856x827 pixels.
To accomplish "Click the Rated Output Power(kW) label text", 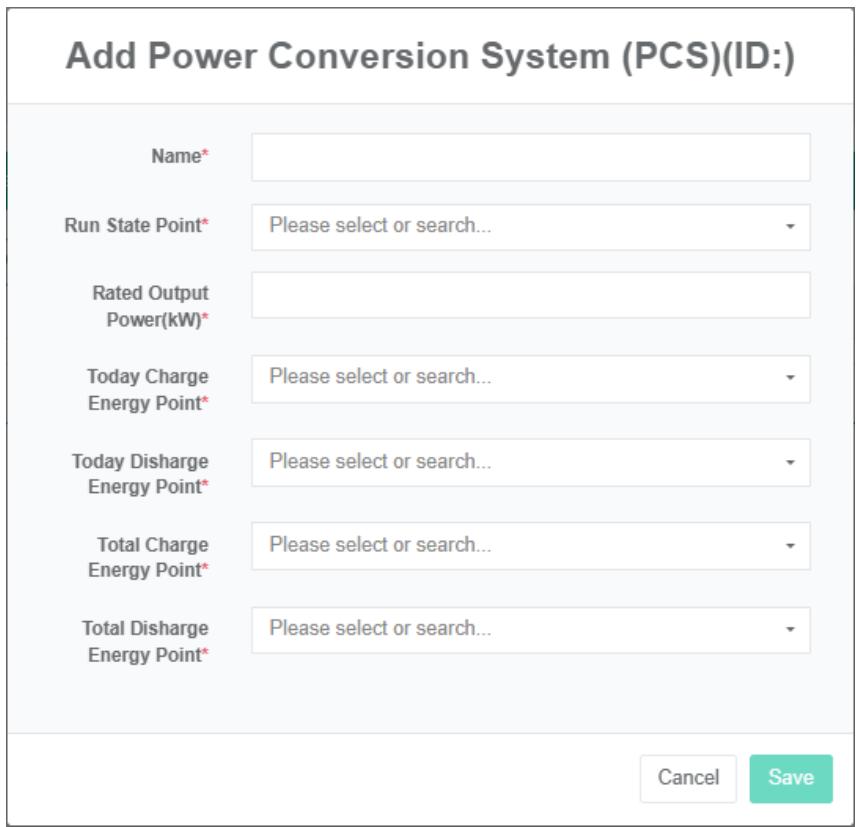I will [x=151, y=307].
